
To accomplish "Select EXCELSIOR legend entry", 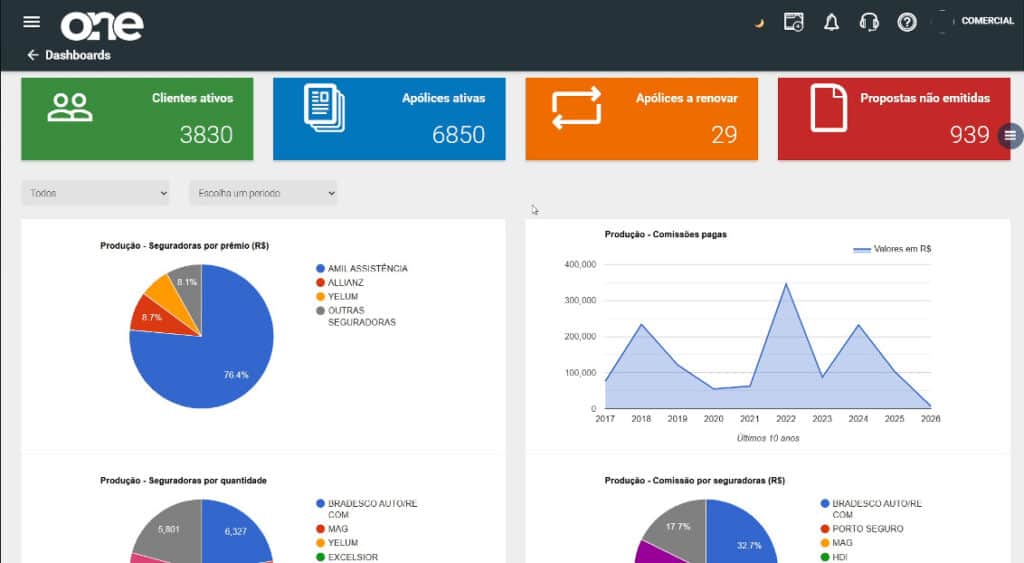I will pyautogui.click(x=347, y=557).
